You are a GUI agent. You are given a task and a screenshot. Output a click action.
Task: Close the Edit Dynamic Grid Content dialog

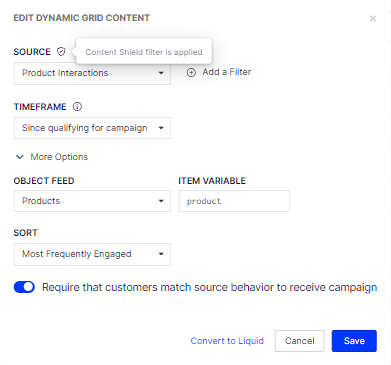click(x=373, y=18)
